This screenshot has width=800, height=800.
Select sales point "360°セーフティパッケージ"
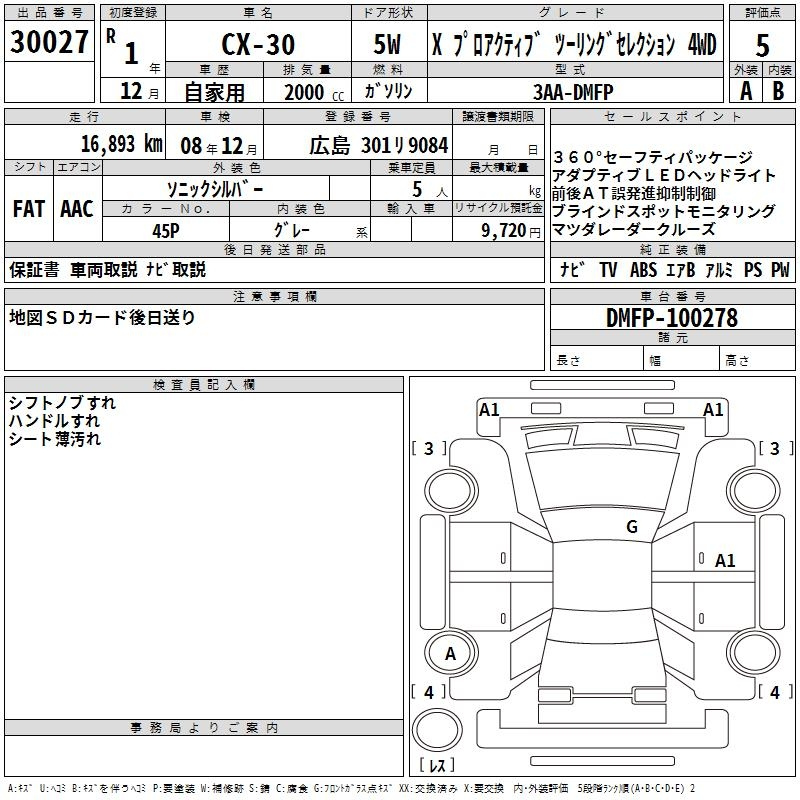pyautogui.click(x=653, y=157)
